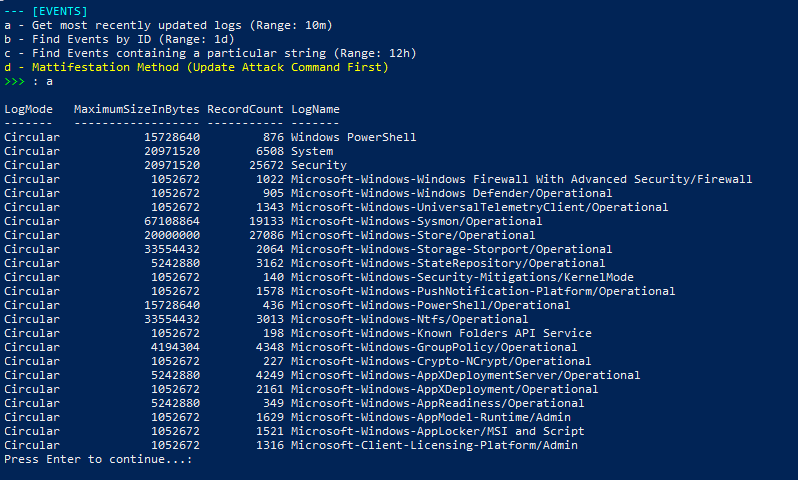Click the AppXDeploymentServer/Operational log name
Screen dimensions: 798x480
point(466,375)
